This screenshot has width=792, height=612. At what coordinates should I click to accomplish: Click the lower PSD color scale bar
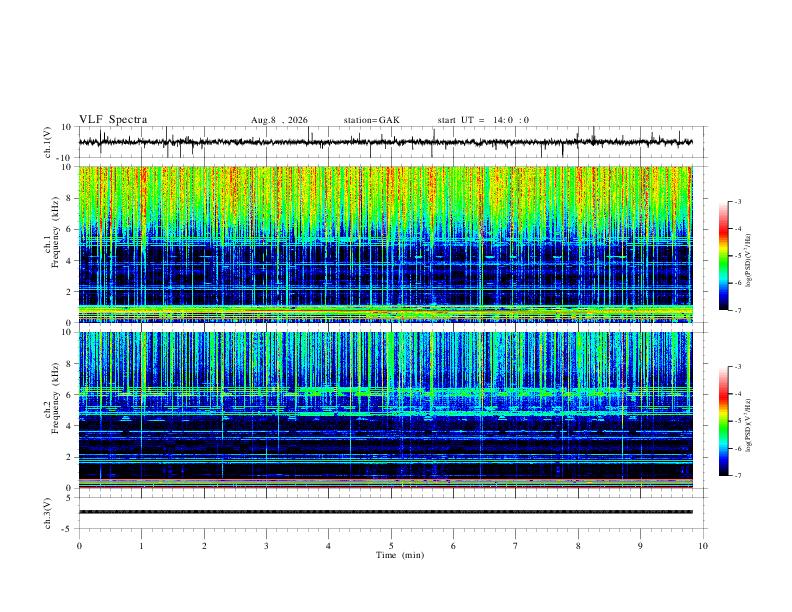[x=723, y=421]
